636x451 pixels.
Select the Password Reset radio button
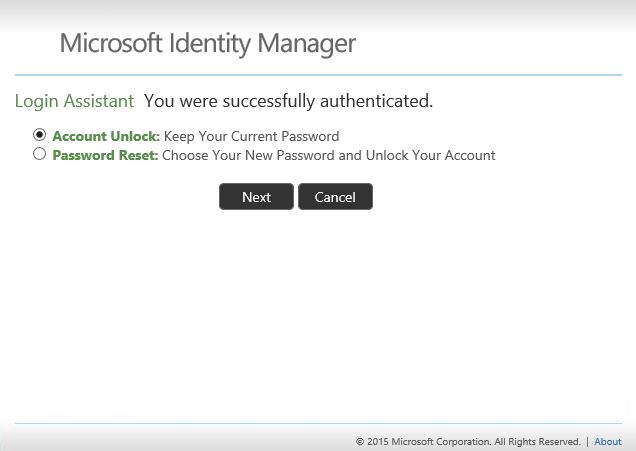(x=40, y=154)
